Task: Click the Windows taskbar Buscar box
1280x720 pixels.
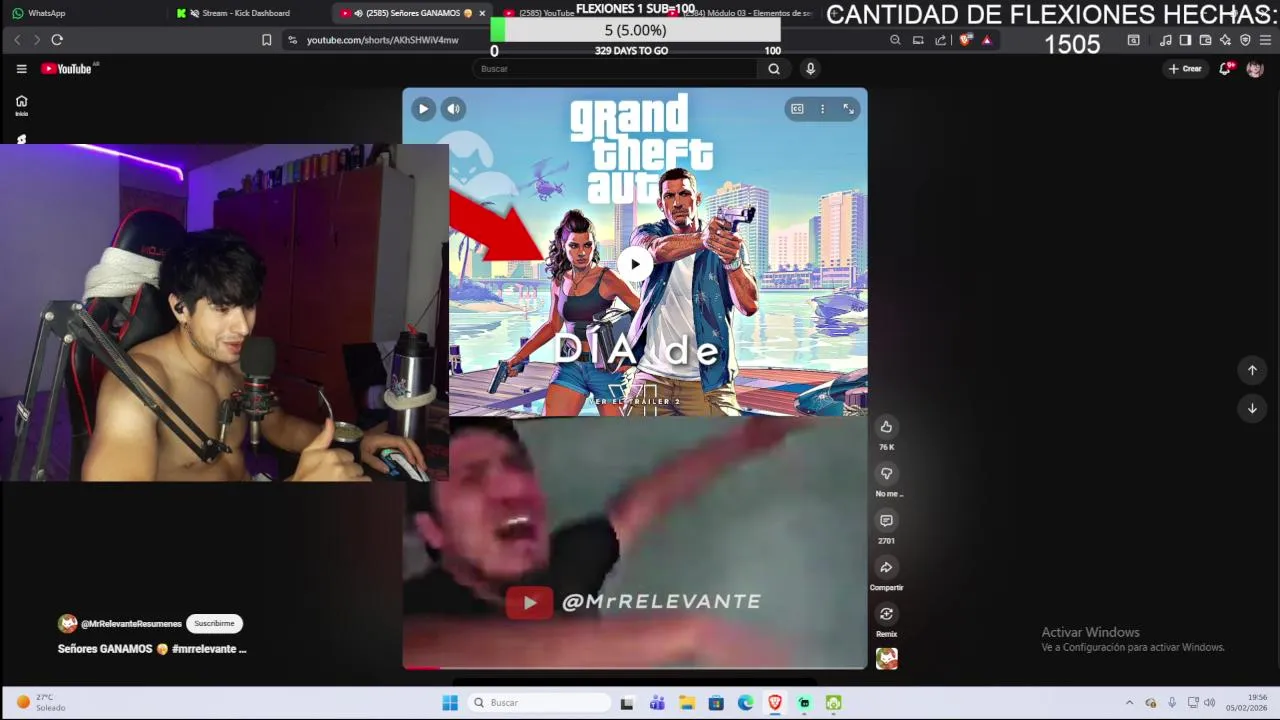Action: click(540, 703)
